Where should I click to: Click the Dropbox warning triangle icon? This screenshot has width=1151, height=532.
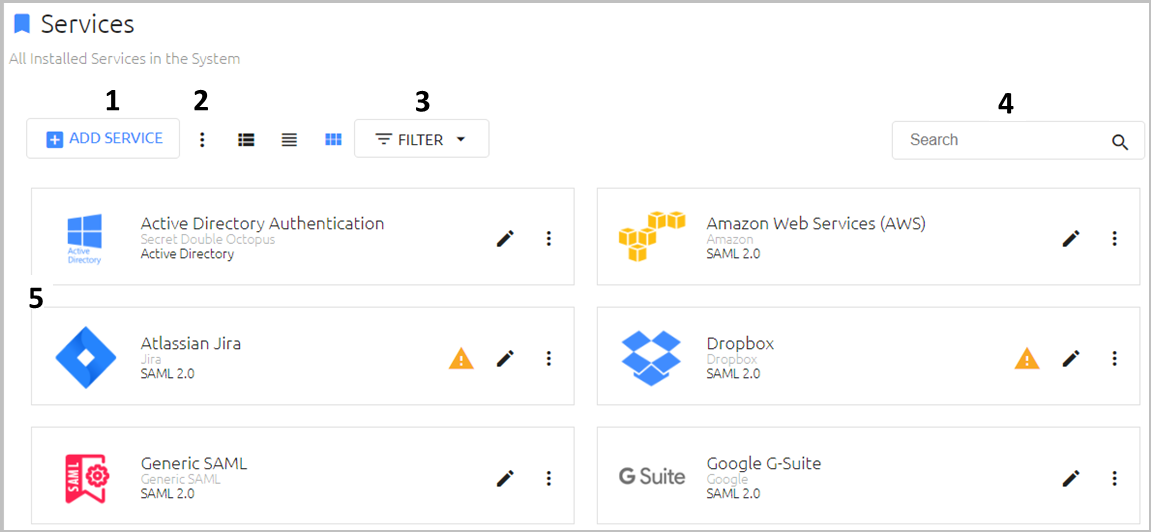1027,358
